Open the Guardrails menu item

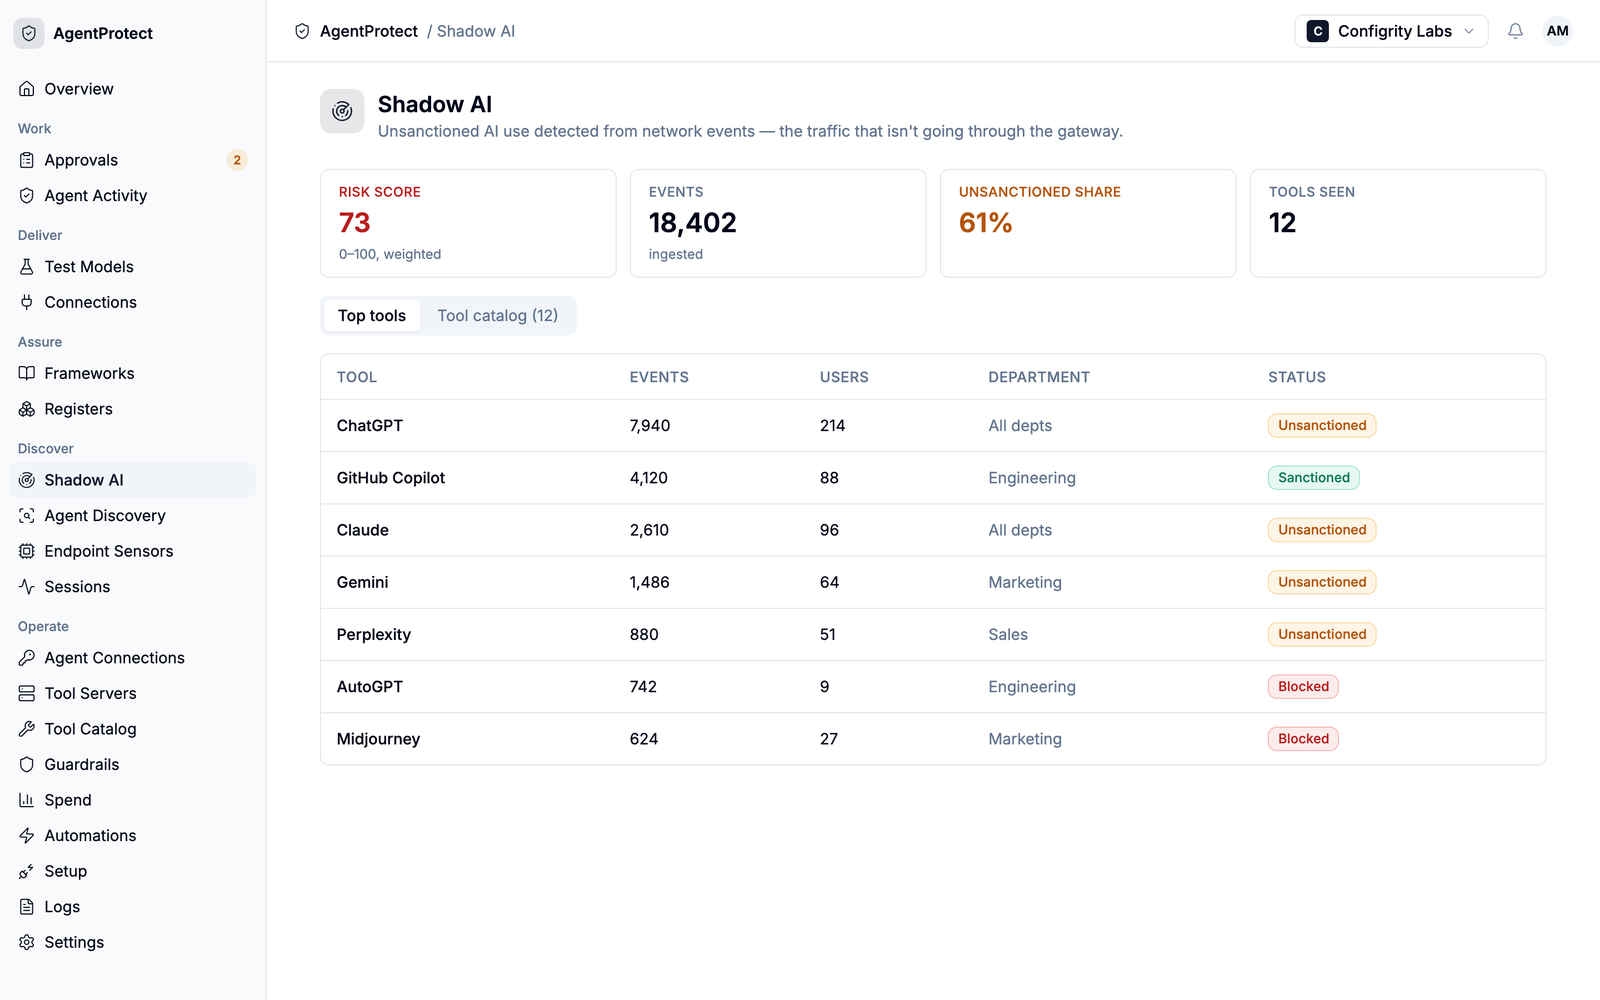tap(132, 765)
